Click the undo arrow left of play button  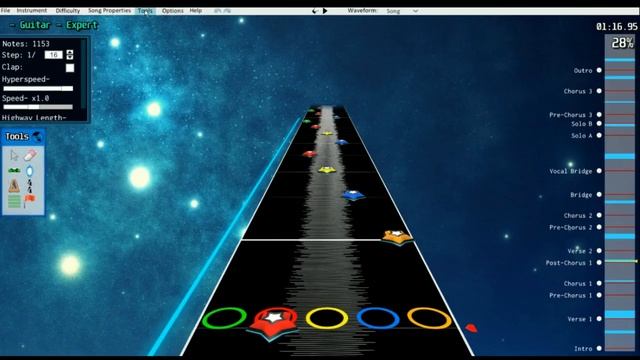point(315,11)
